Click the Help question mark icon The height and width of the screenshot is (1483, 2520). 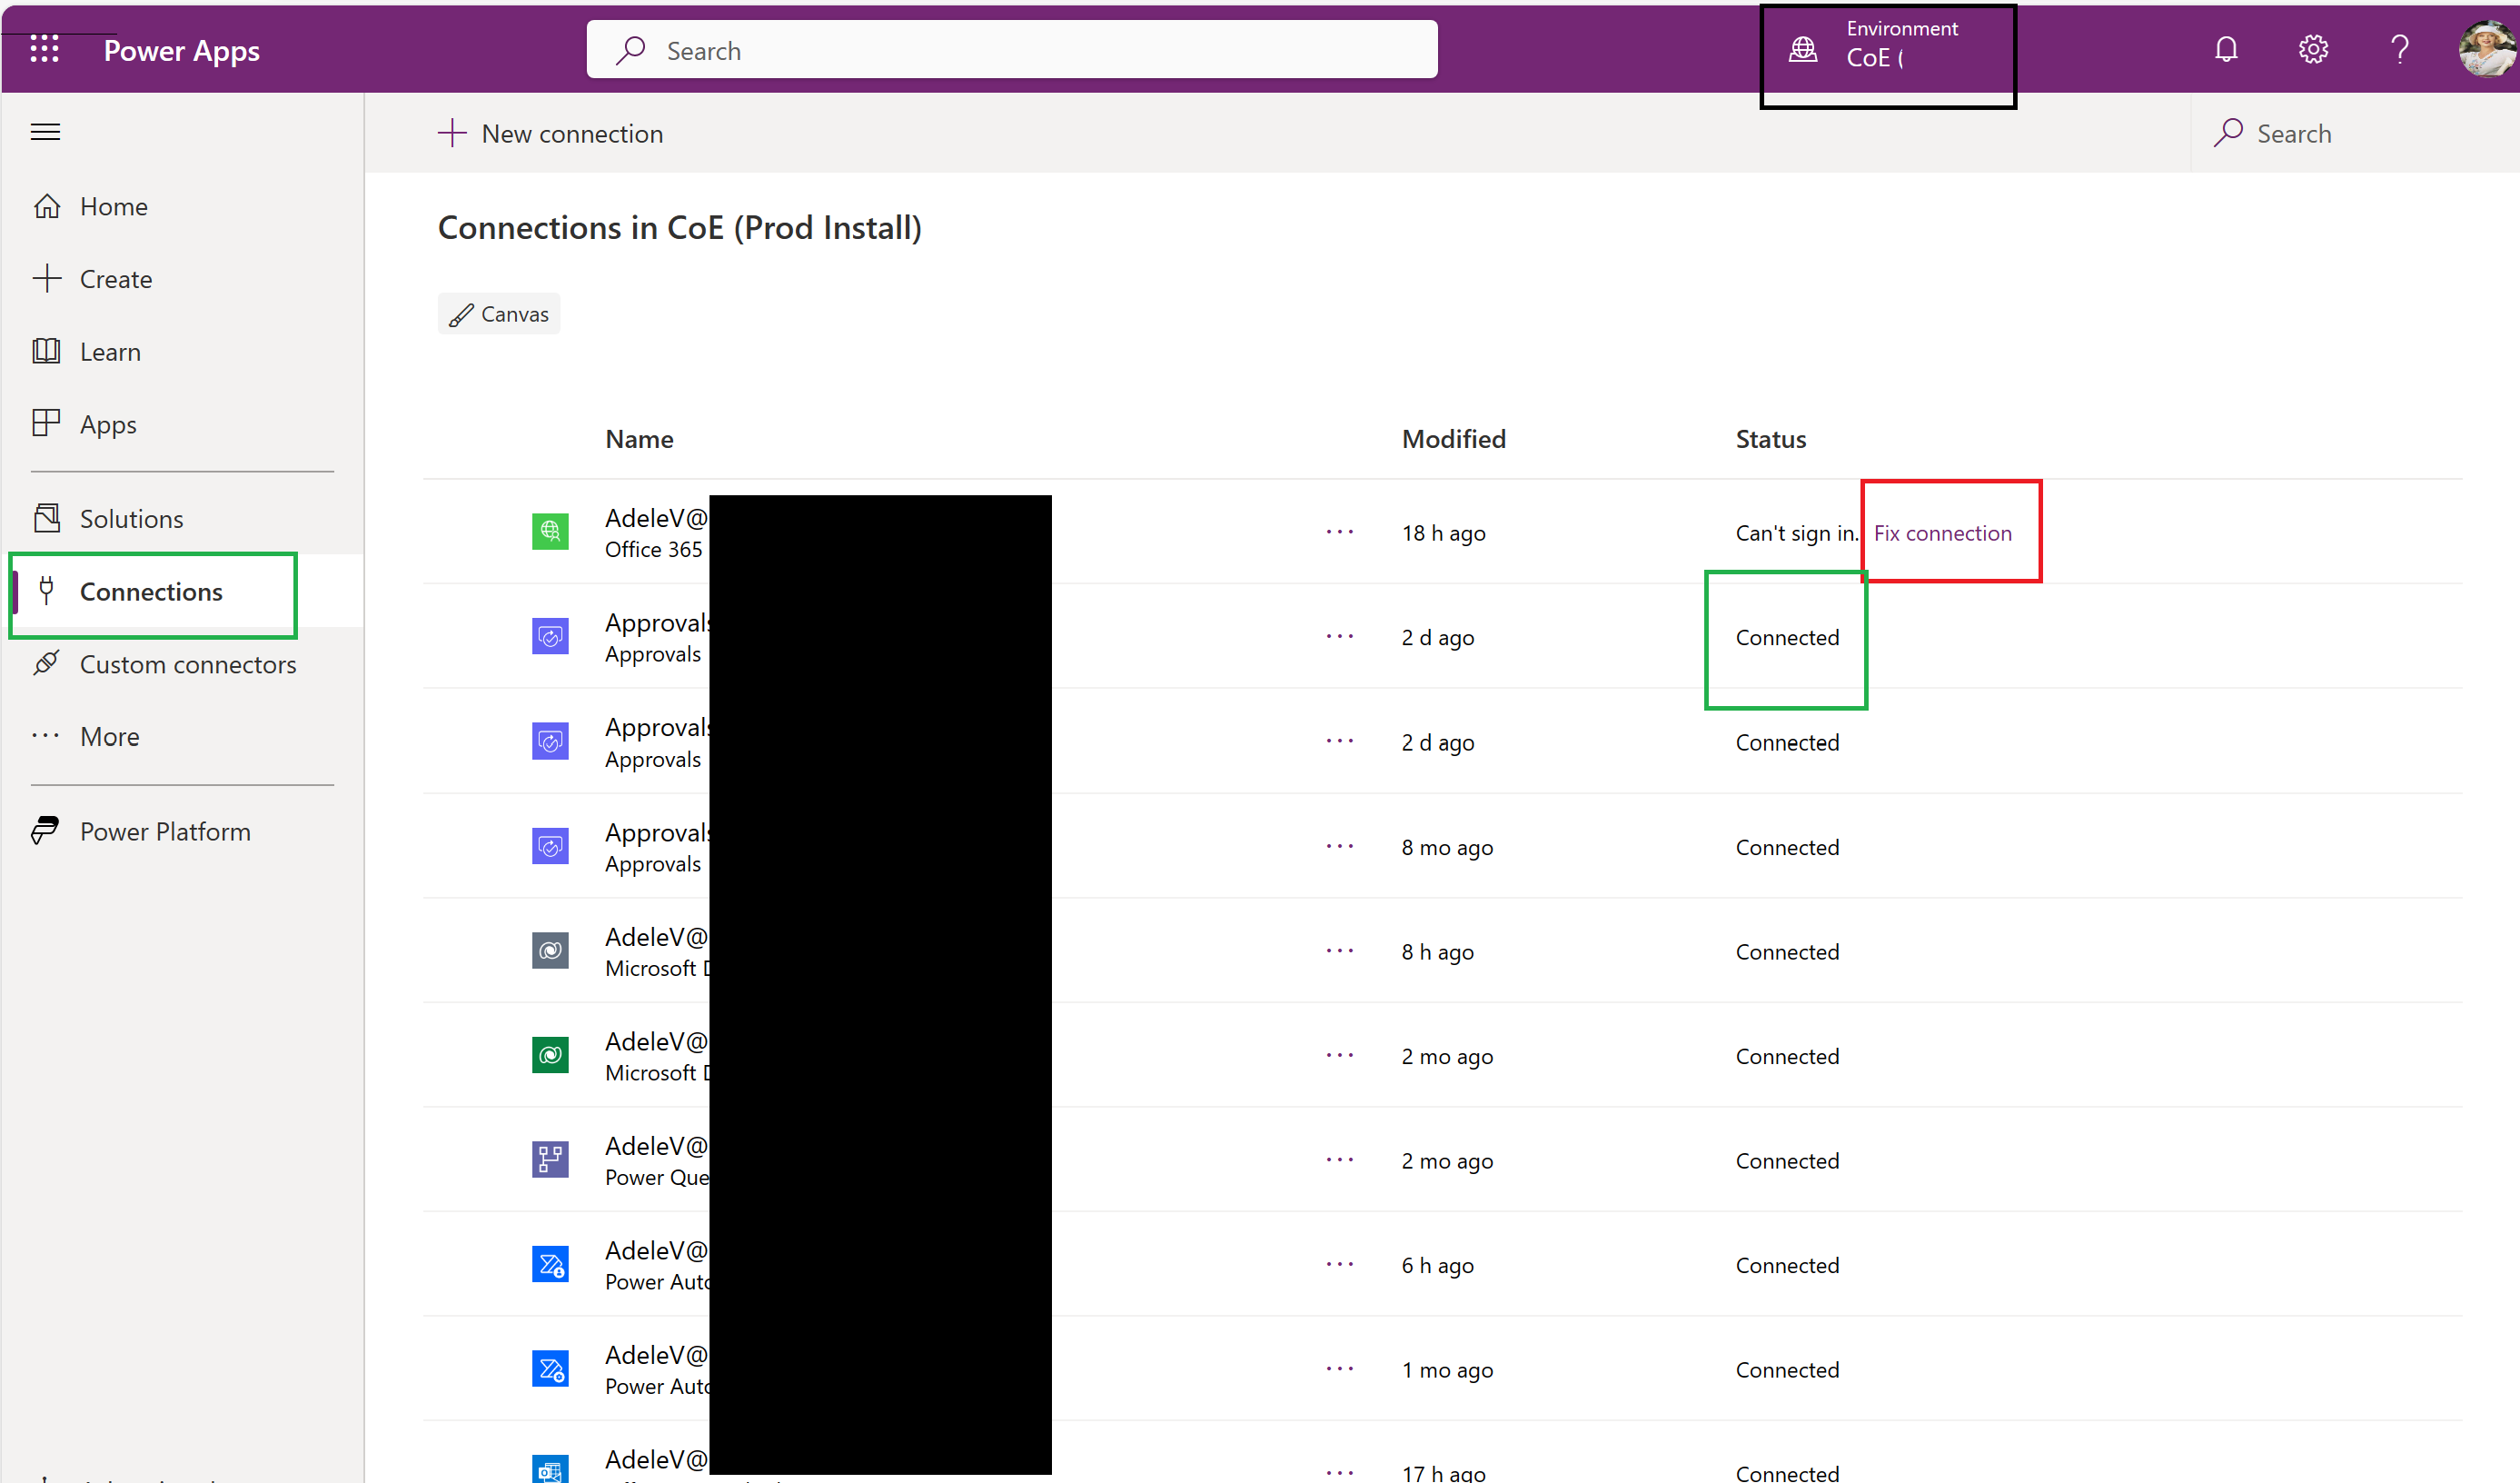pos(2400,48)
